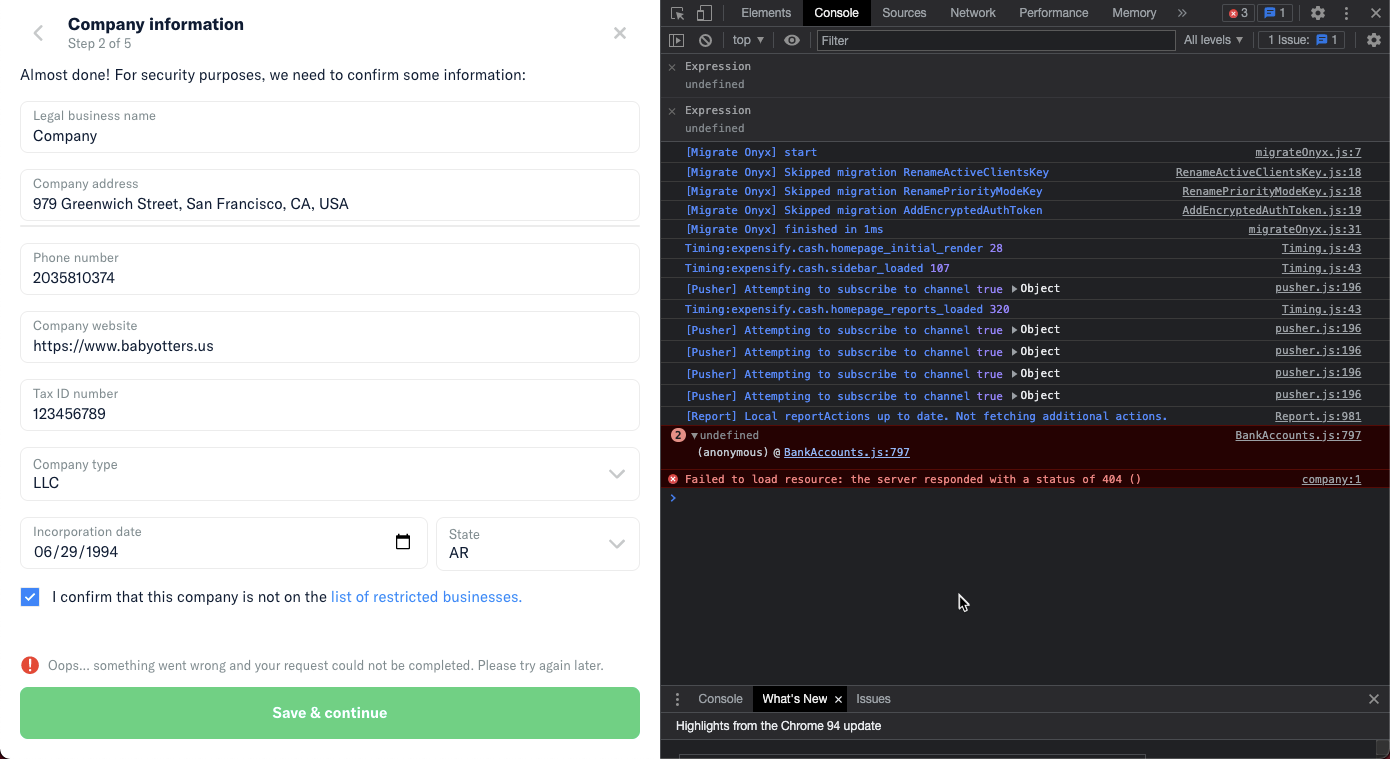Close the Company information form
This screenshot has width=1390, height=759.
620,33
